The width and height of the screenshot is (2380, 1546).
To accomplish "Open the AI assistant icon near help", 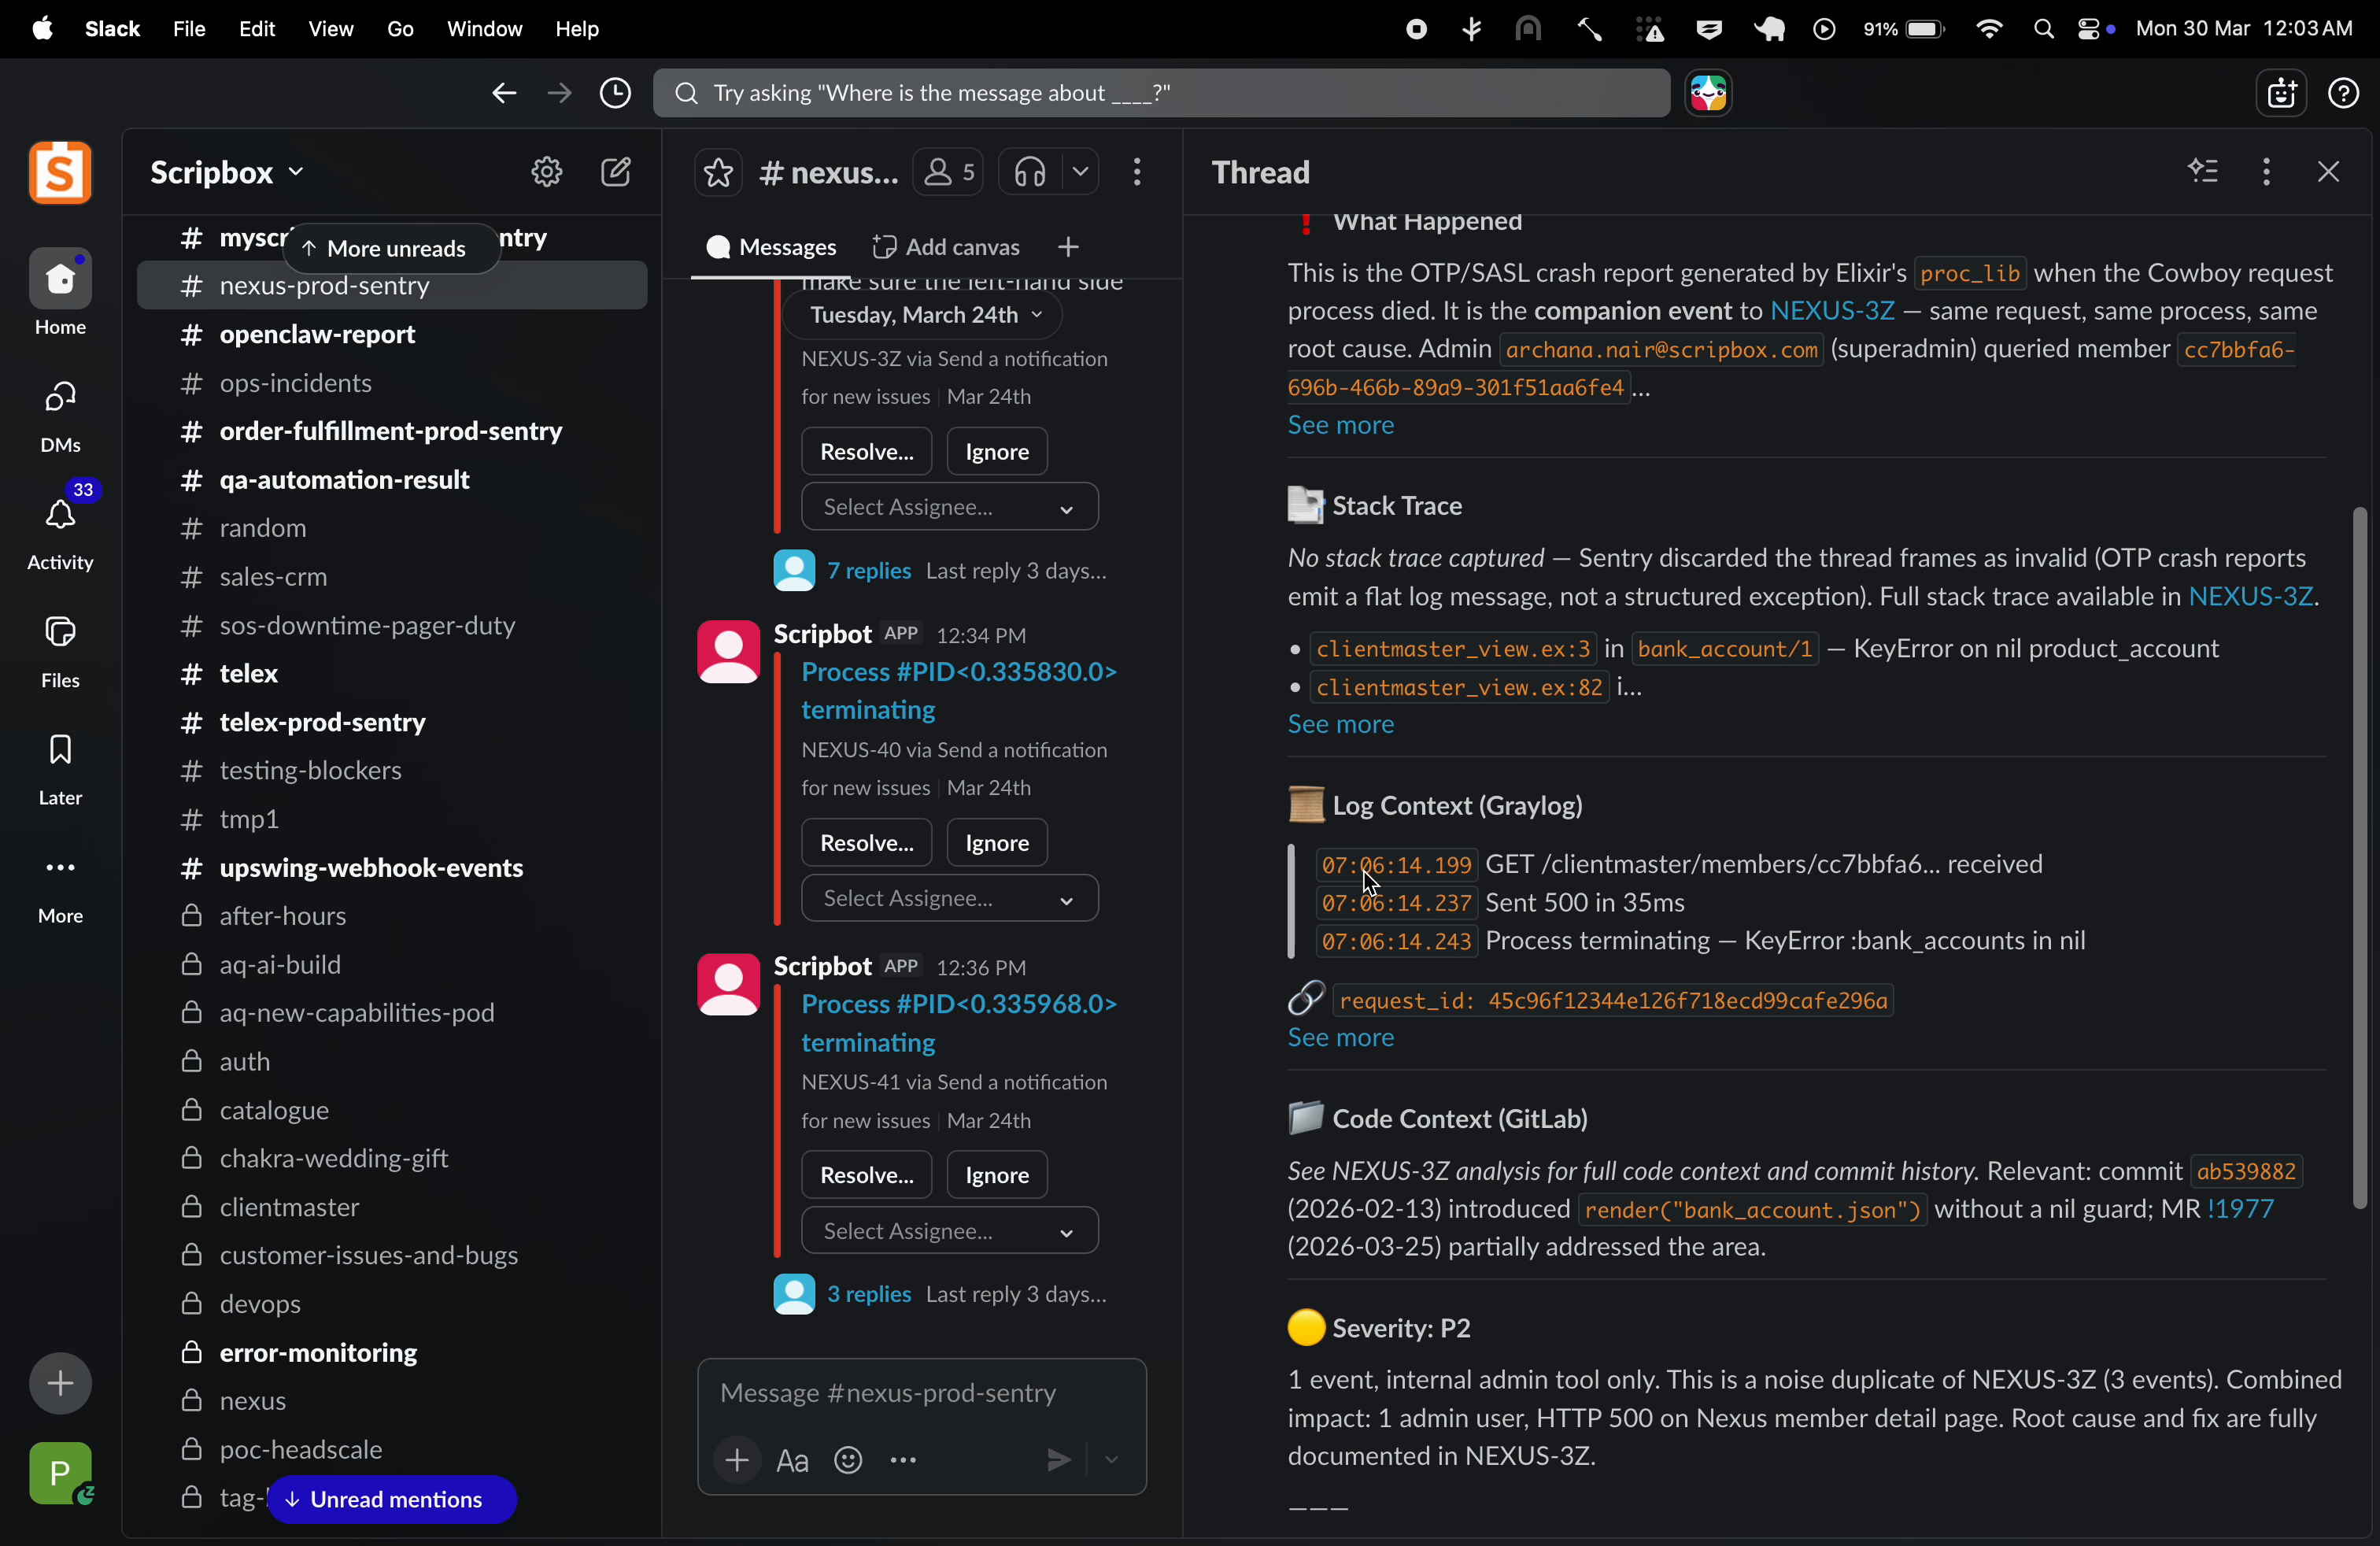I will coord(2281,94).
